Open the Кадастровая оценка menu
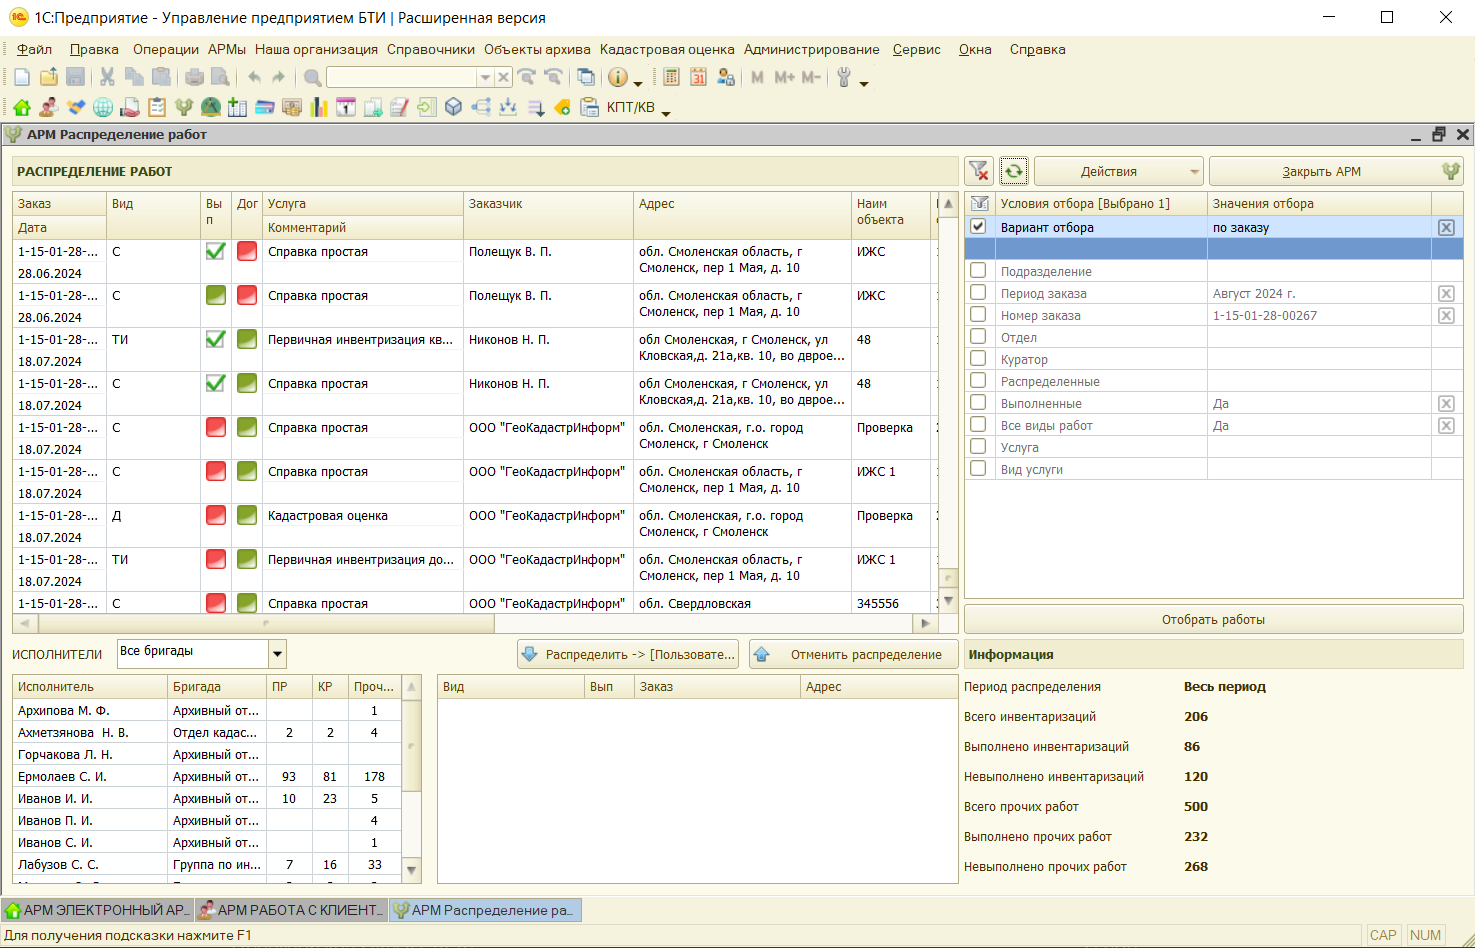1475x948 pixels. click(x=667, y=49)
